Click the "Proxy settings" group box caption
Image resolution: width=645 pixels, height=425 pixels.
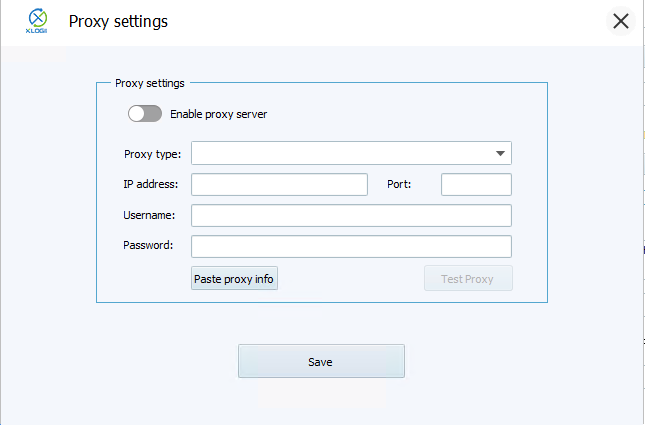click(150, 83)
